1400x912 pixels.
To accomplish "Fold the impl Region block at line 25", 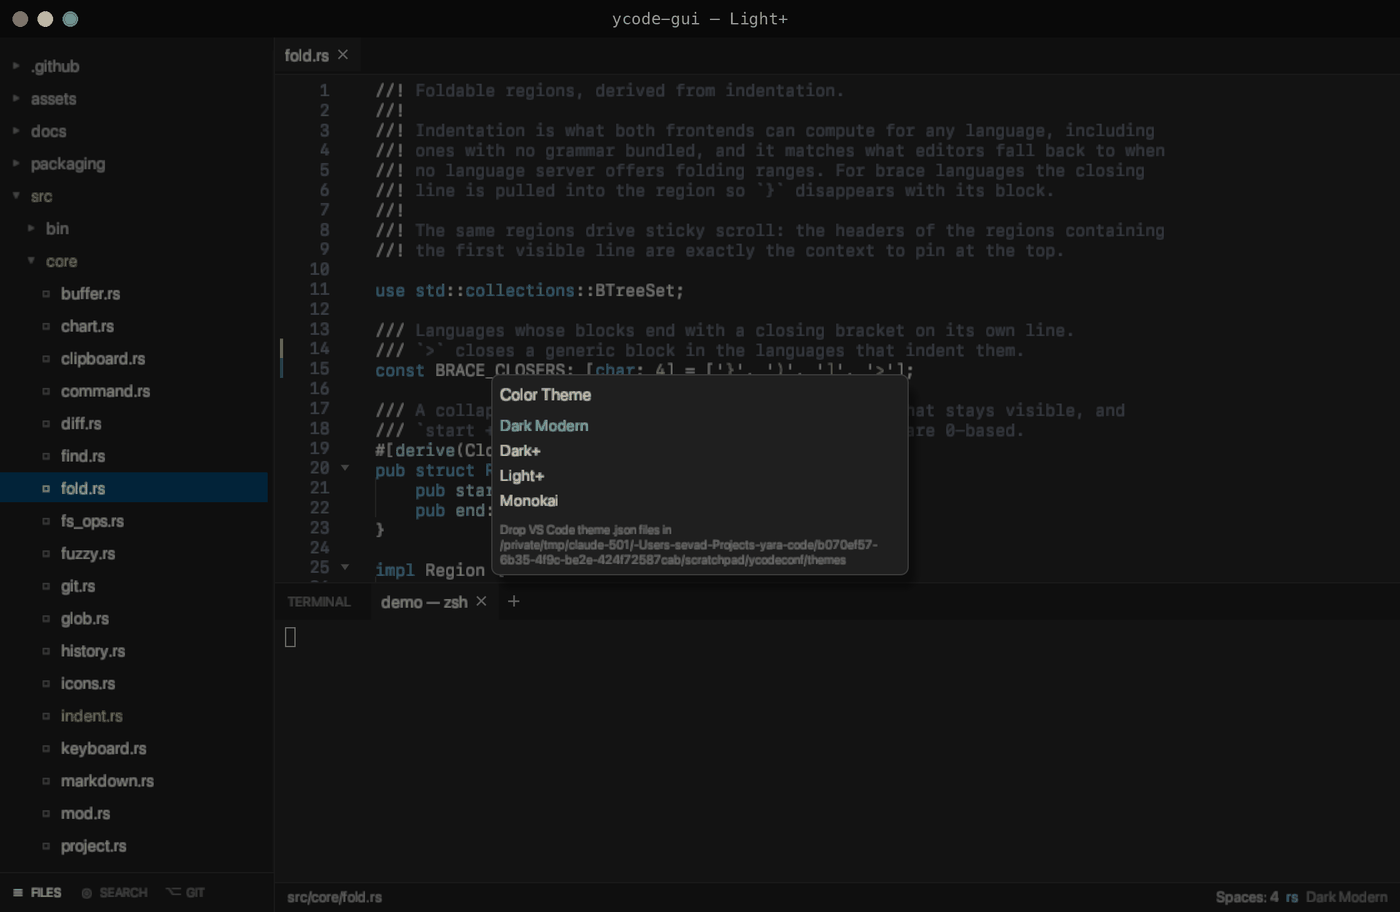I will (x=345, y=568).
